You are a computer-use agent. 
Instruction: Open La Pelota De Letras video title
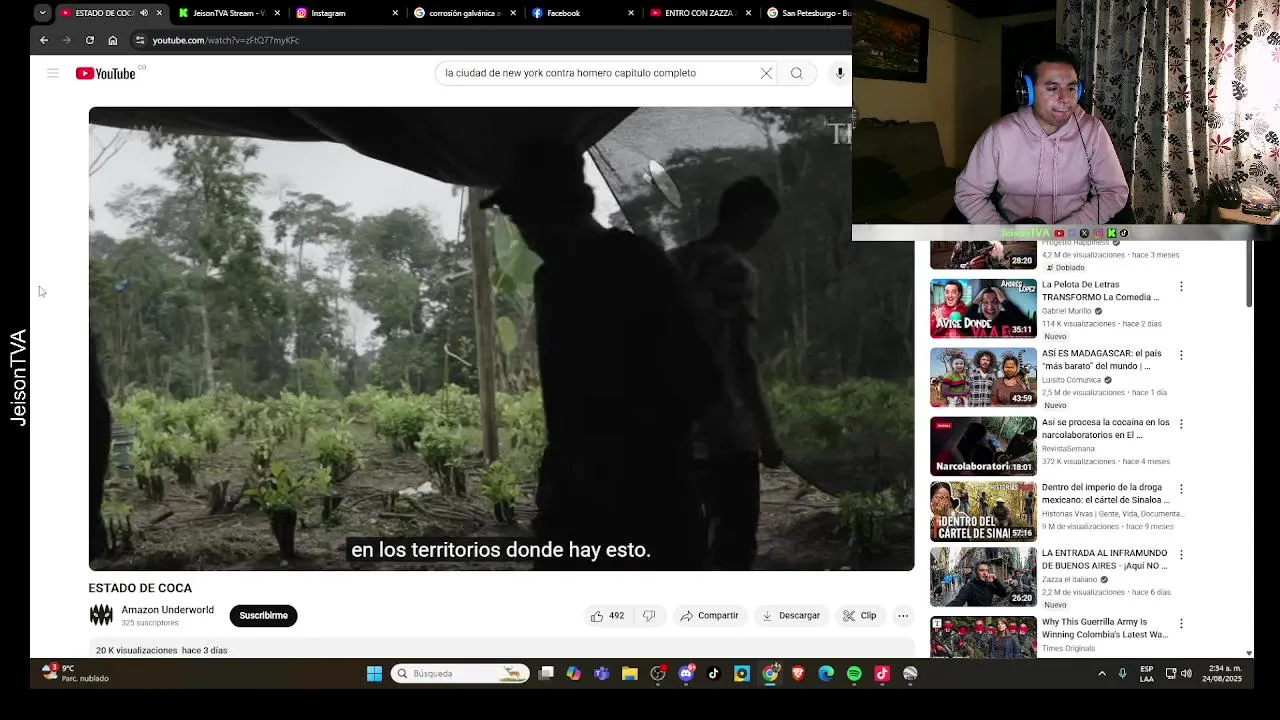(1100, 291)
